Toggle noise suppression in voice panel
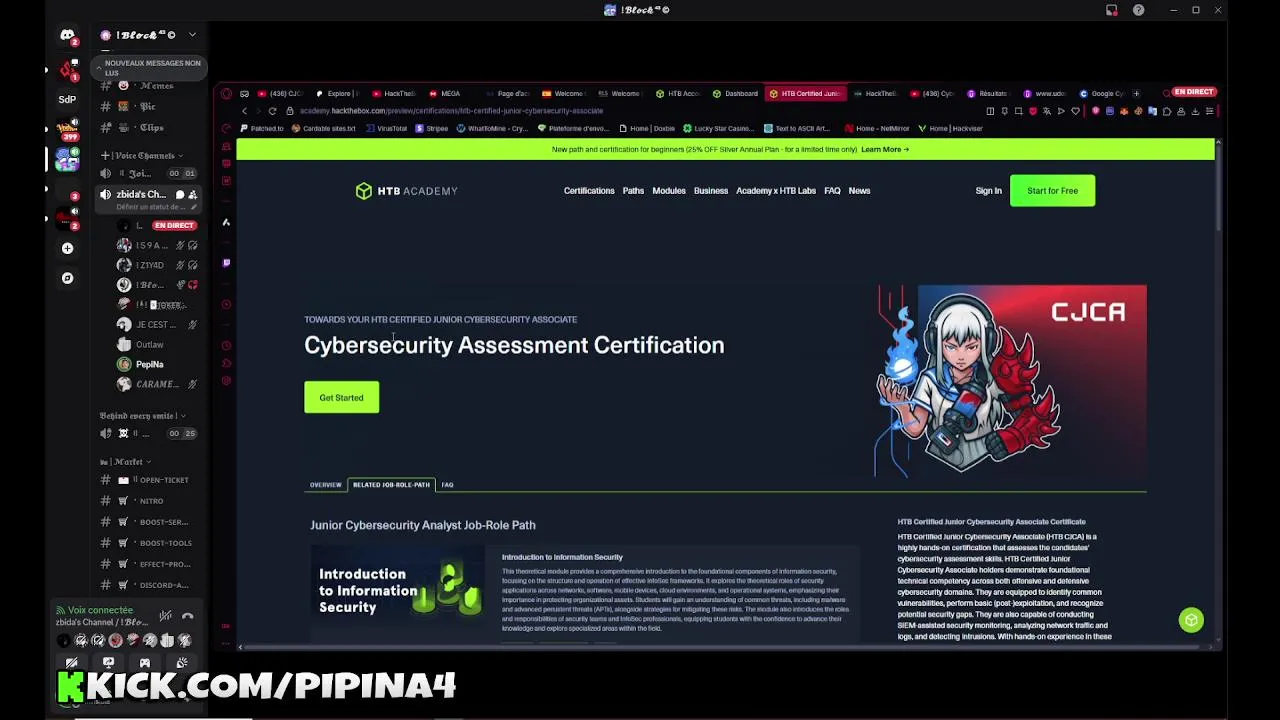Viewport: 1280px width, 720px height. [166, 616]
